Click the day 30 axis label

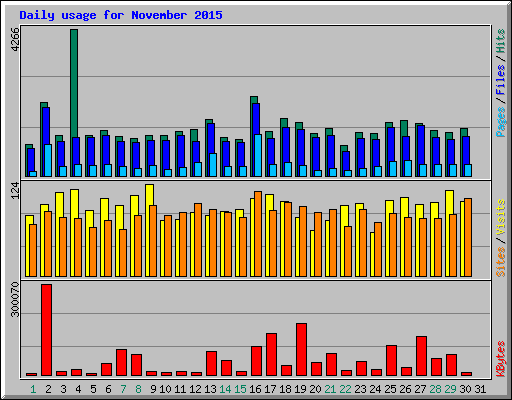[x=465, y=389]
